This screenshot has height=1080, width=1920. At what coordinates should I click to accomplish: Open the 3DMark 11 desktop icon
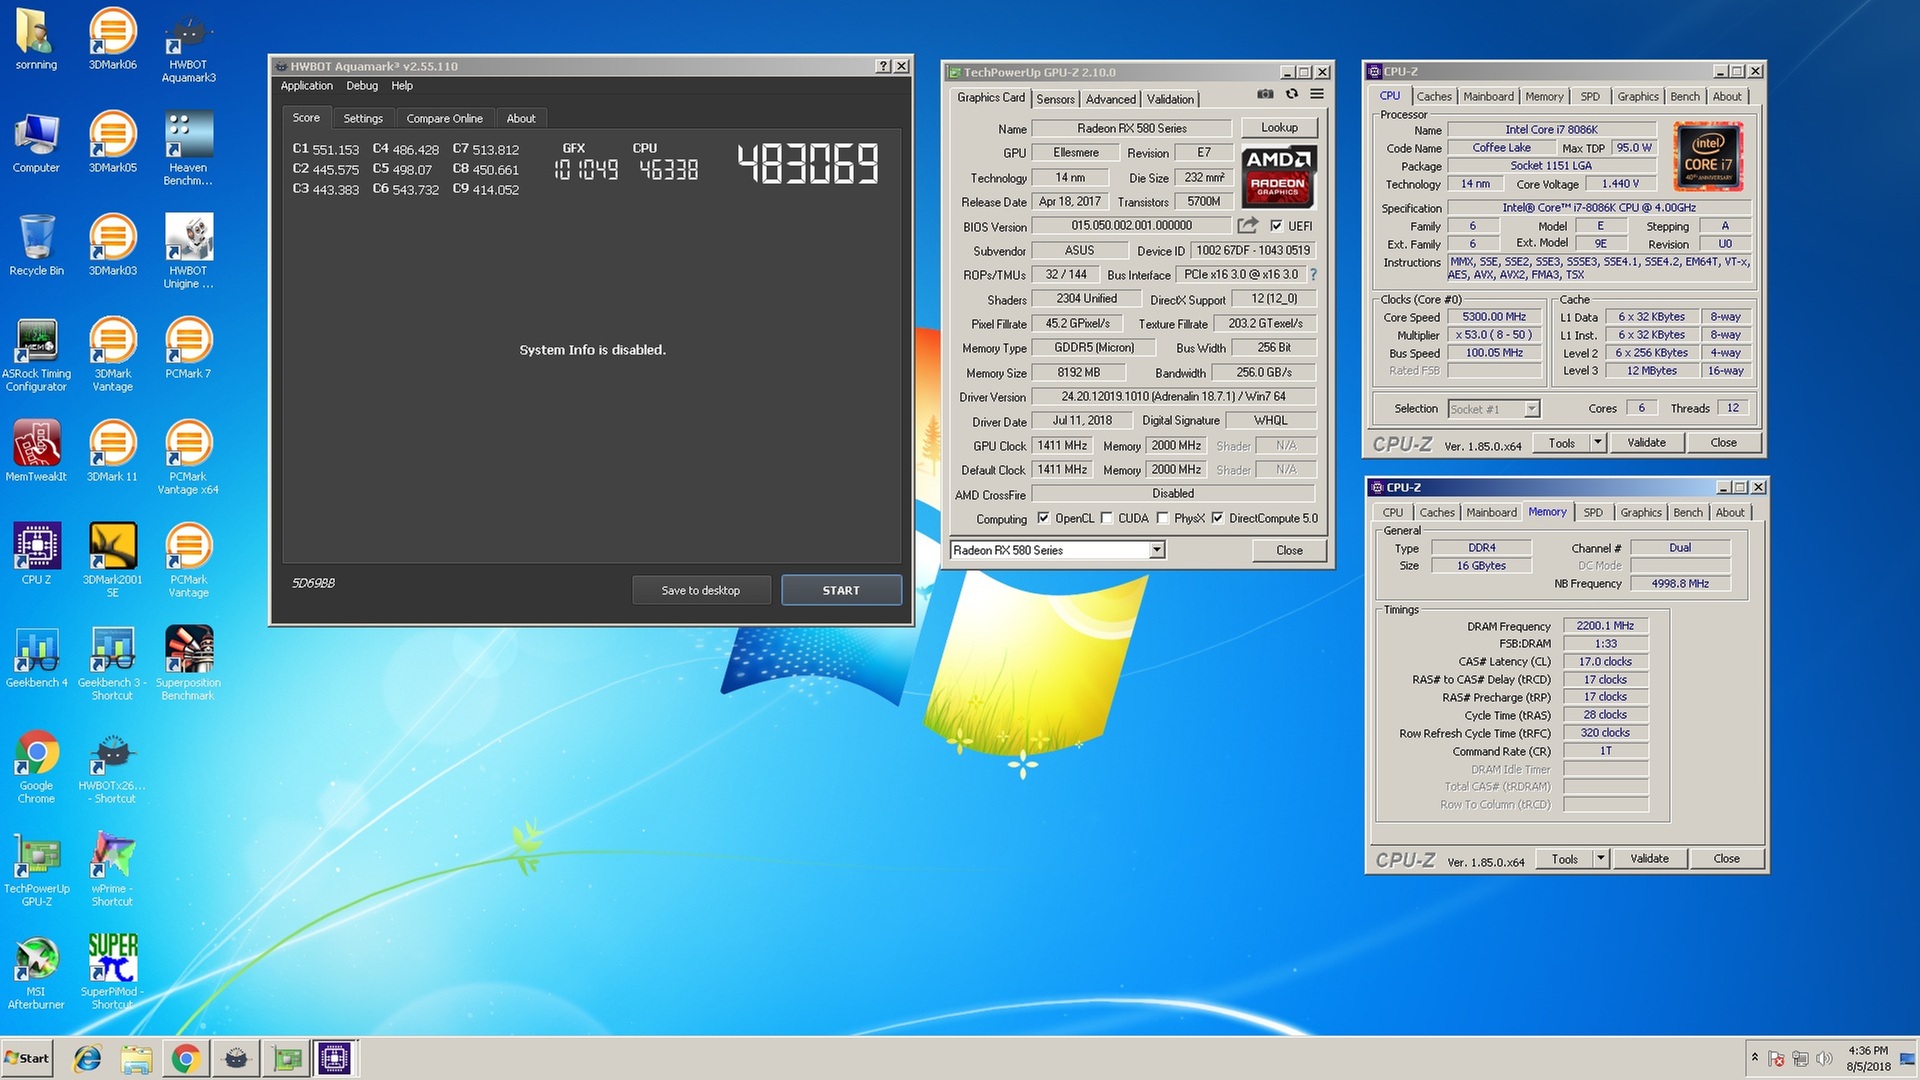112,452
